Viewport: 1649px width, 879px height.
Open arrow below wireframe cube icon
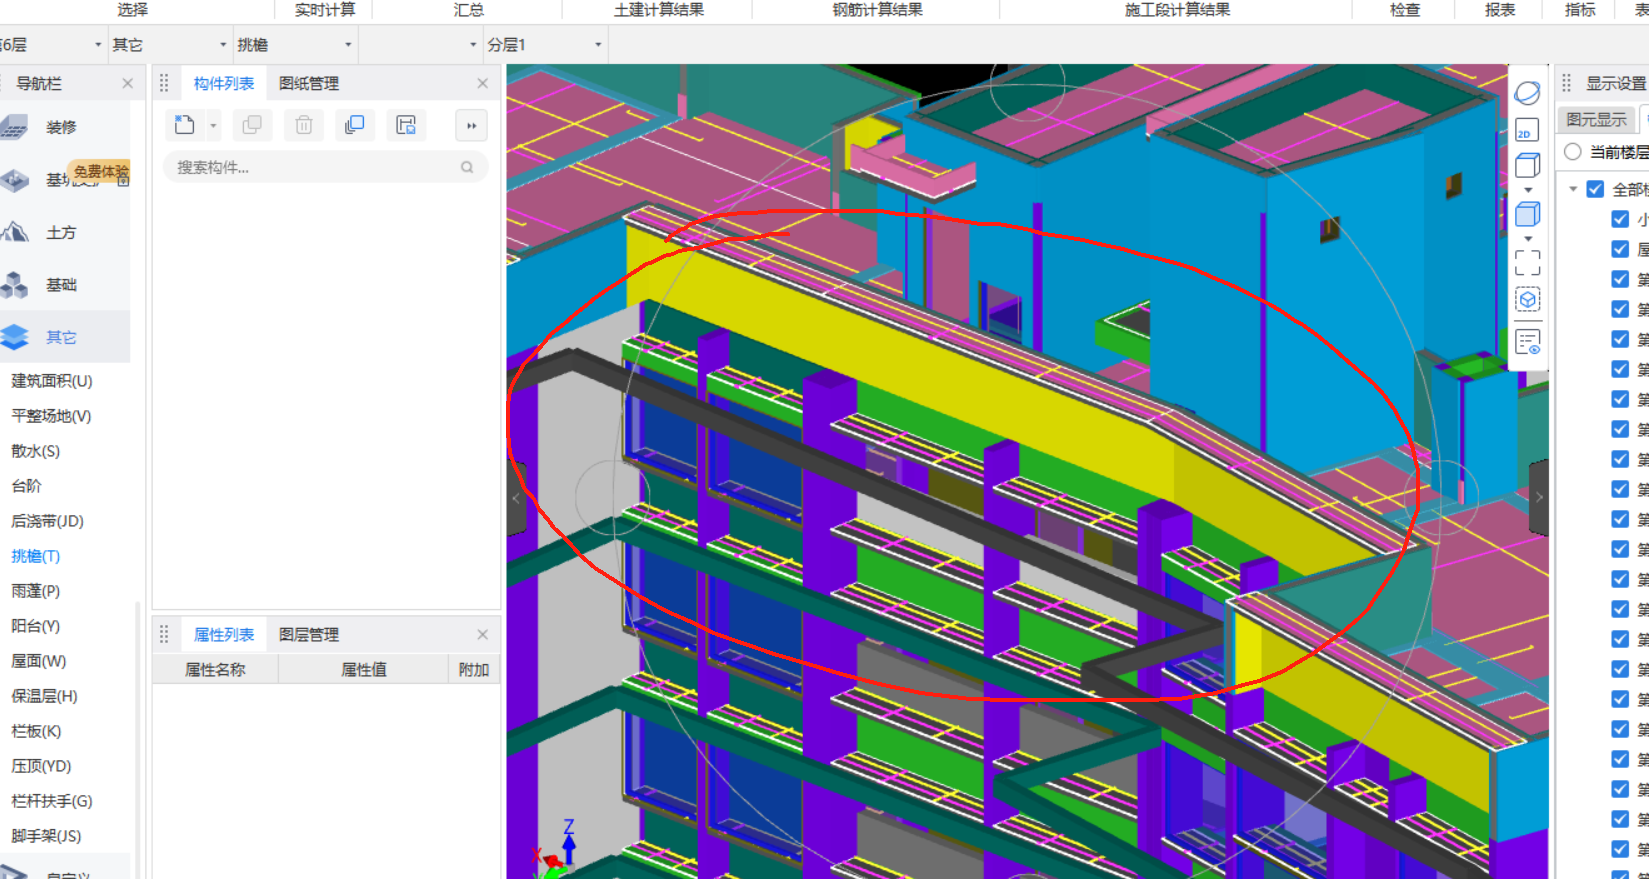click(1528, 190)
